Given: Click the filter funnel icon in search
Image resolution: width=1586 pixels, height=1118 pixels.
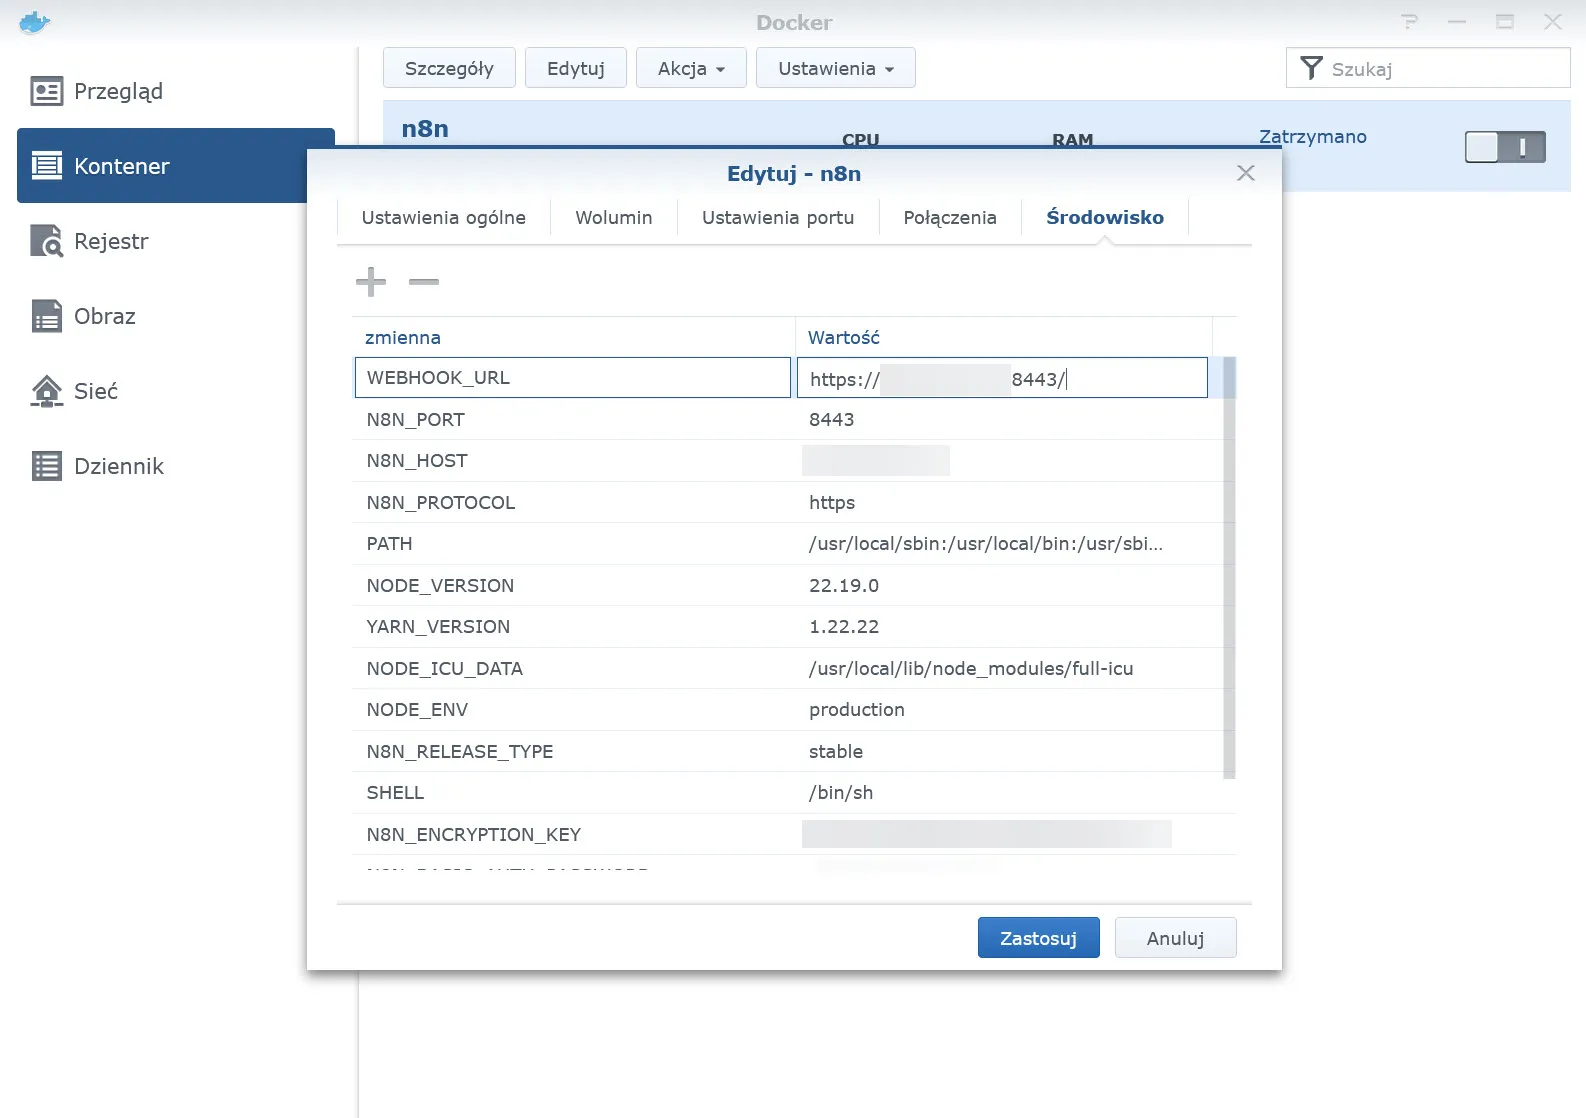Looking at the screenshot, I should click(1311, 68).
